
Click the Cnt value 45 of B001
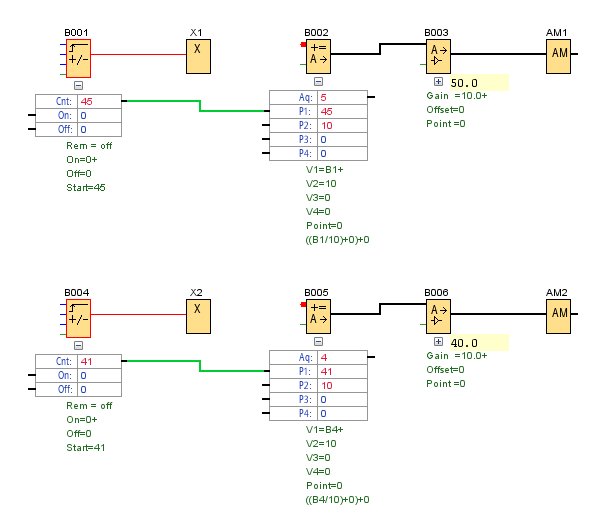coord(99,101)
